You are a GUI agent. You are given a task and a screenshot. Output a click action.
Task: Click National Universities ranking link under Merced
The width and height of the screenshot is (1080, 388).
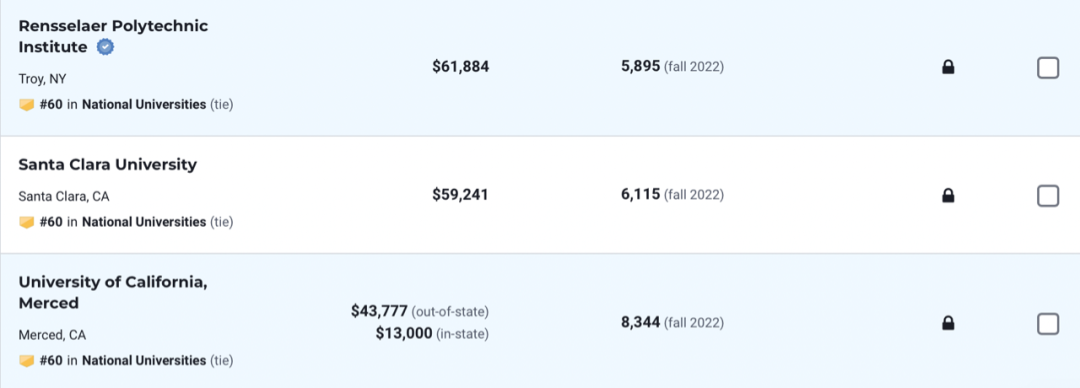coord(144,360)
